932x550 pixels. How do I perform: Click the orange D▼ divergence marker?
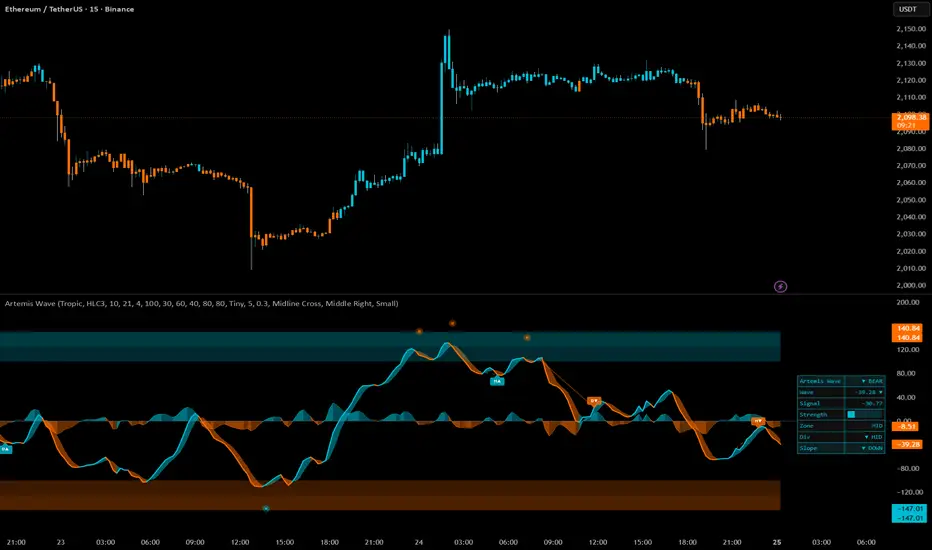click(x=594, y=401)
